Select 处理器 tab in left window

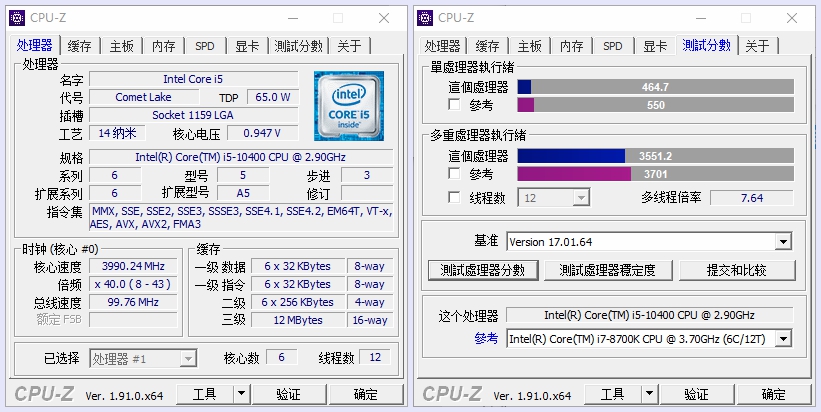(35, 45)
